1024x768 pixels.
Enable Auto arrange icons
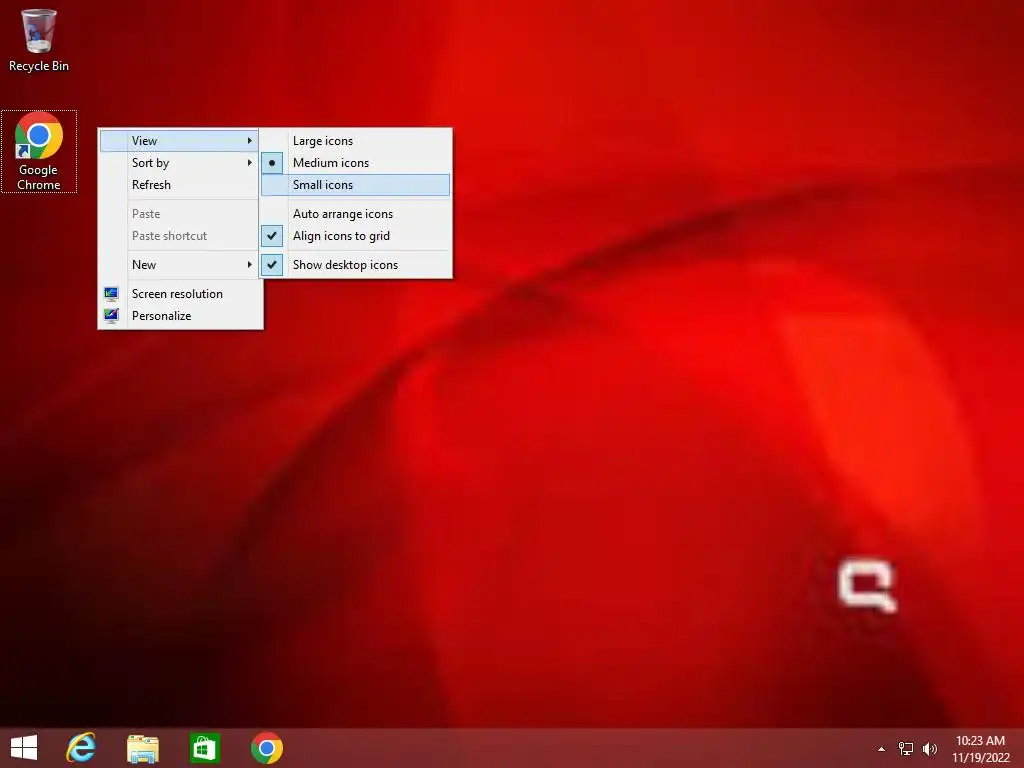pos(355,214)
